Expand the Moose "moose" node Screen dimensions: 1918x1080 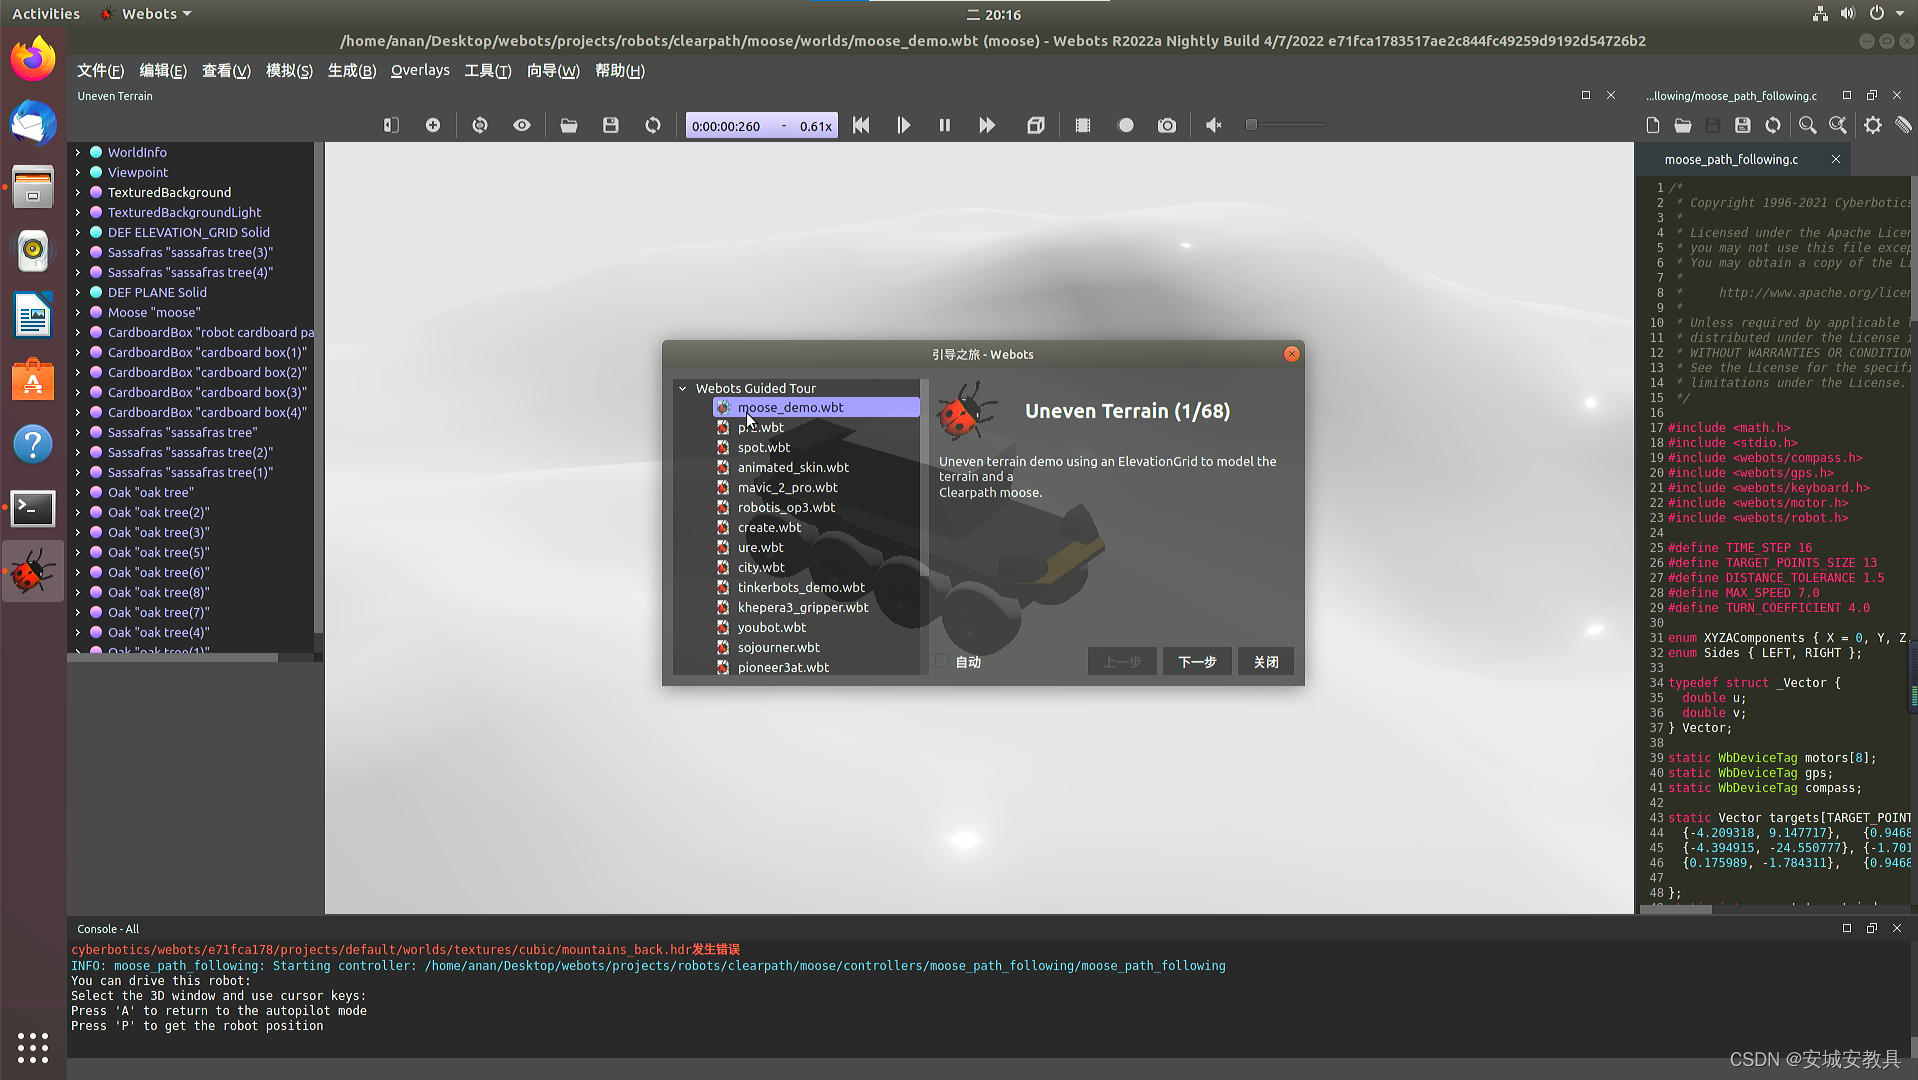click(x=78, y=313)
